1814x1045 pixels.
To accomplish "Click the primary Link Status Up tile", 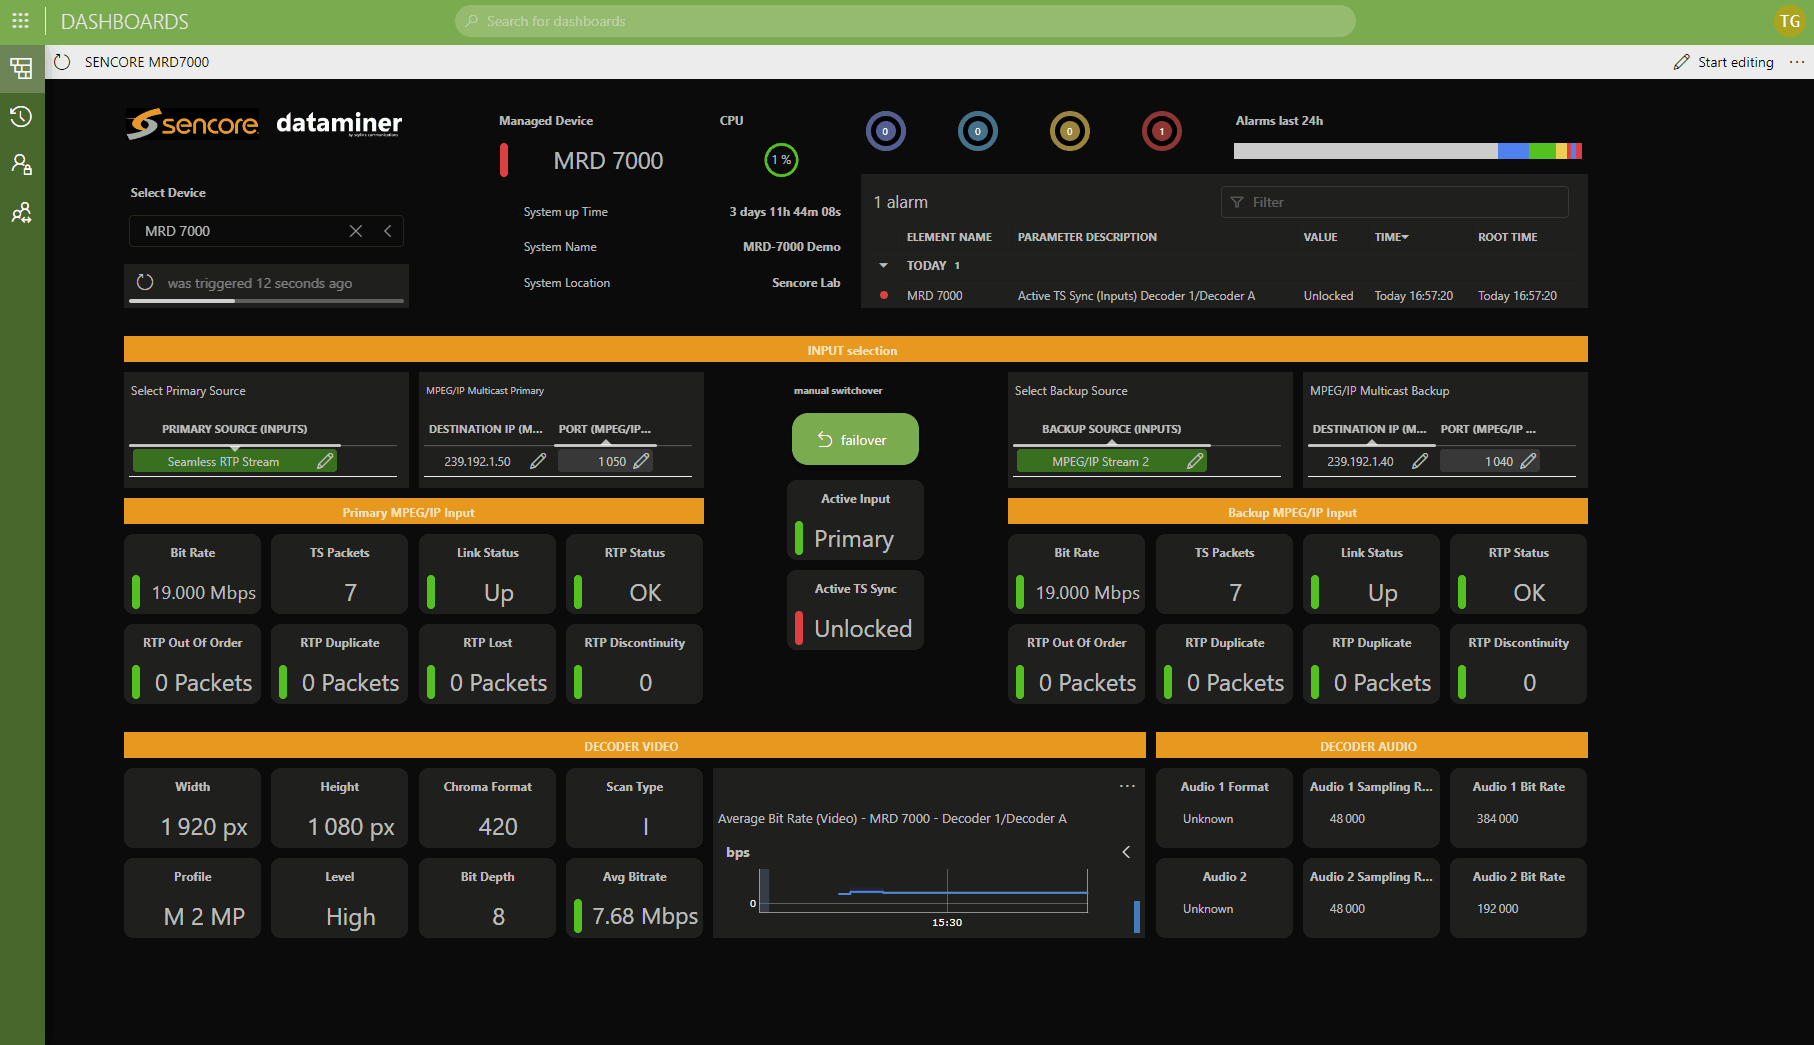I will point(487,574).
